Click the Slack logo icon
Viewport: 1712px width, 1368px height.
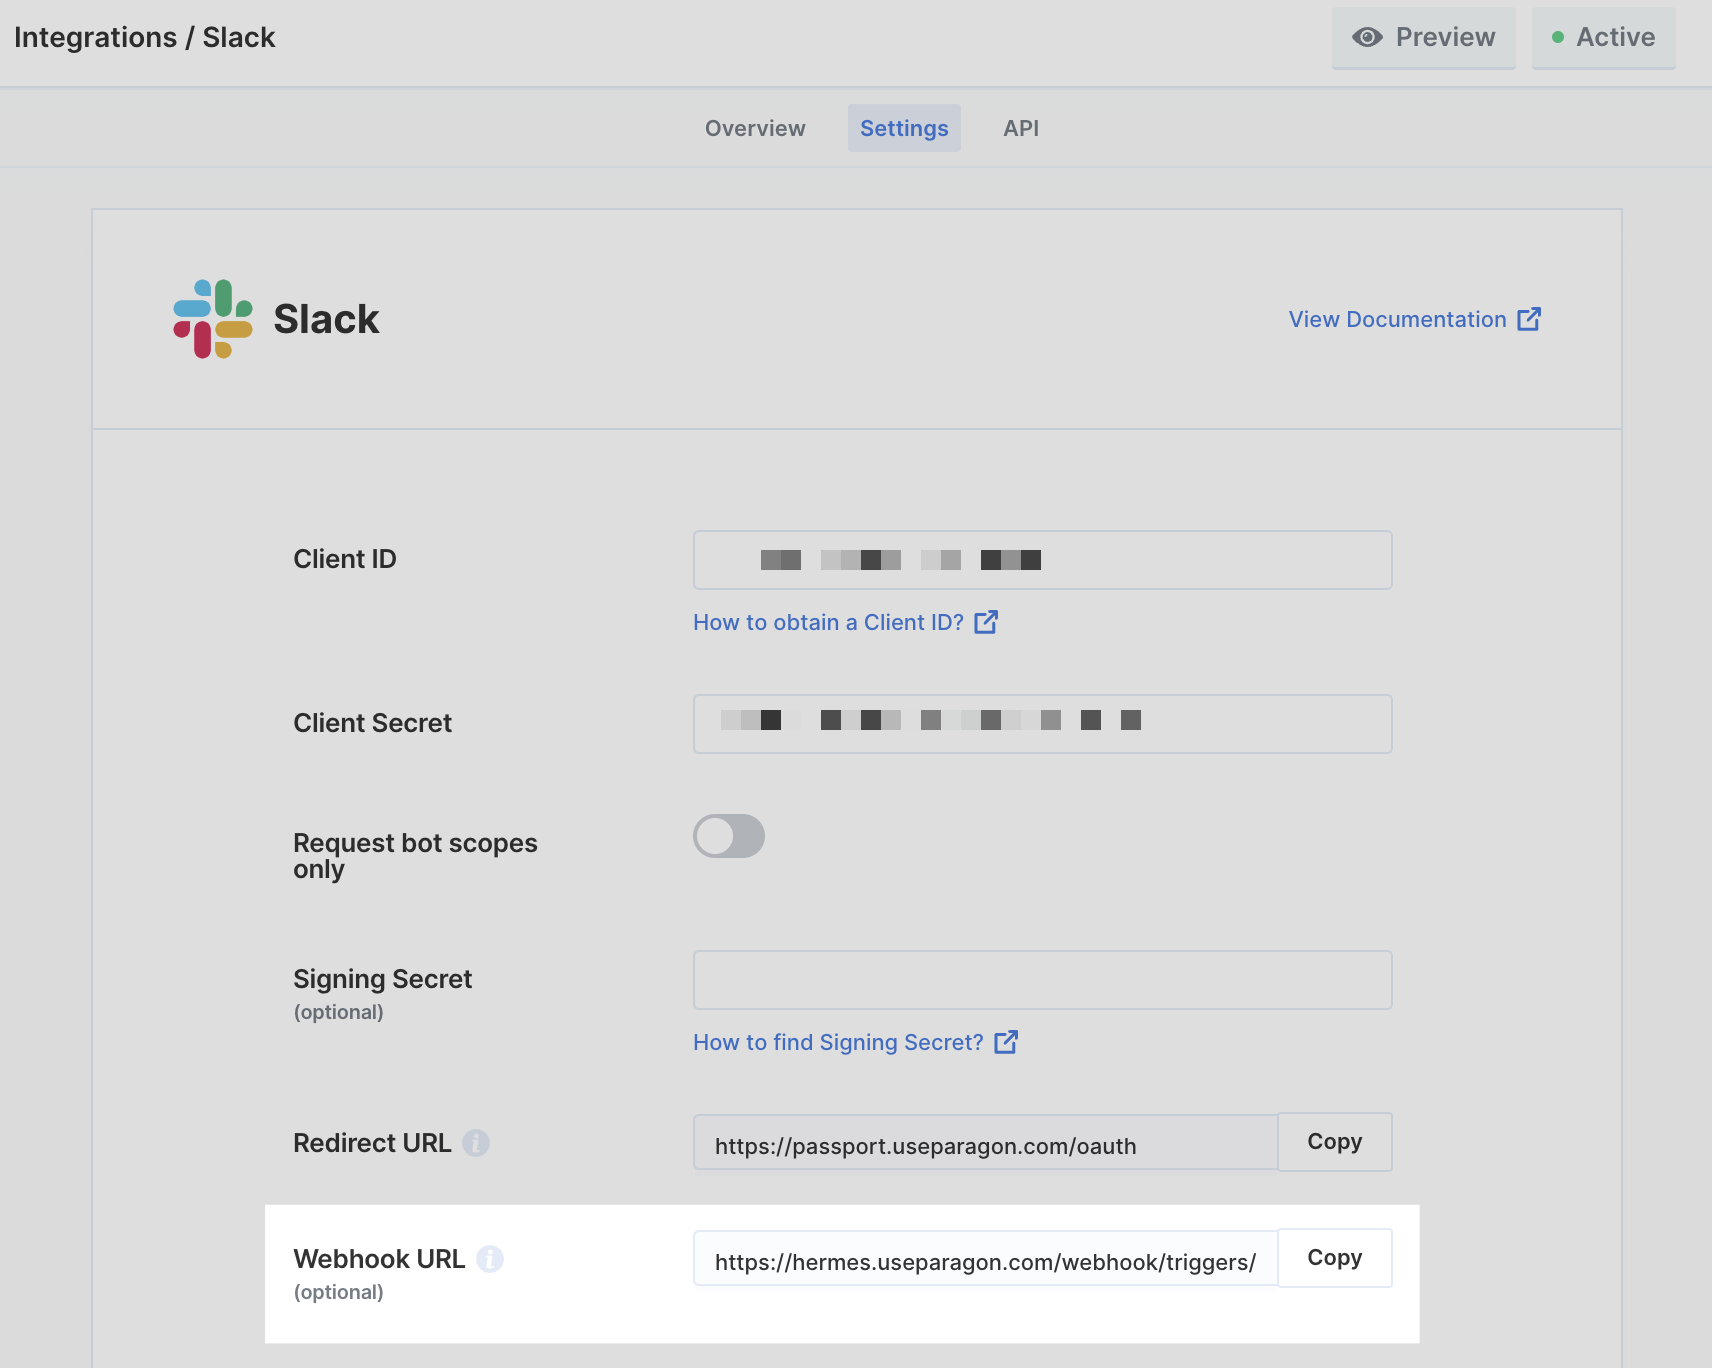coord(213,319)
